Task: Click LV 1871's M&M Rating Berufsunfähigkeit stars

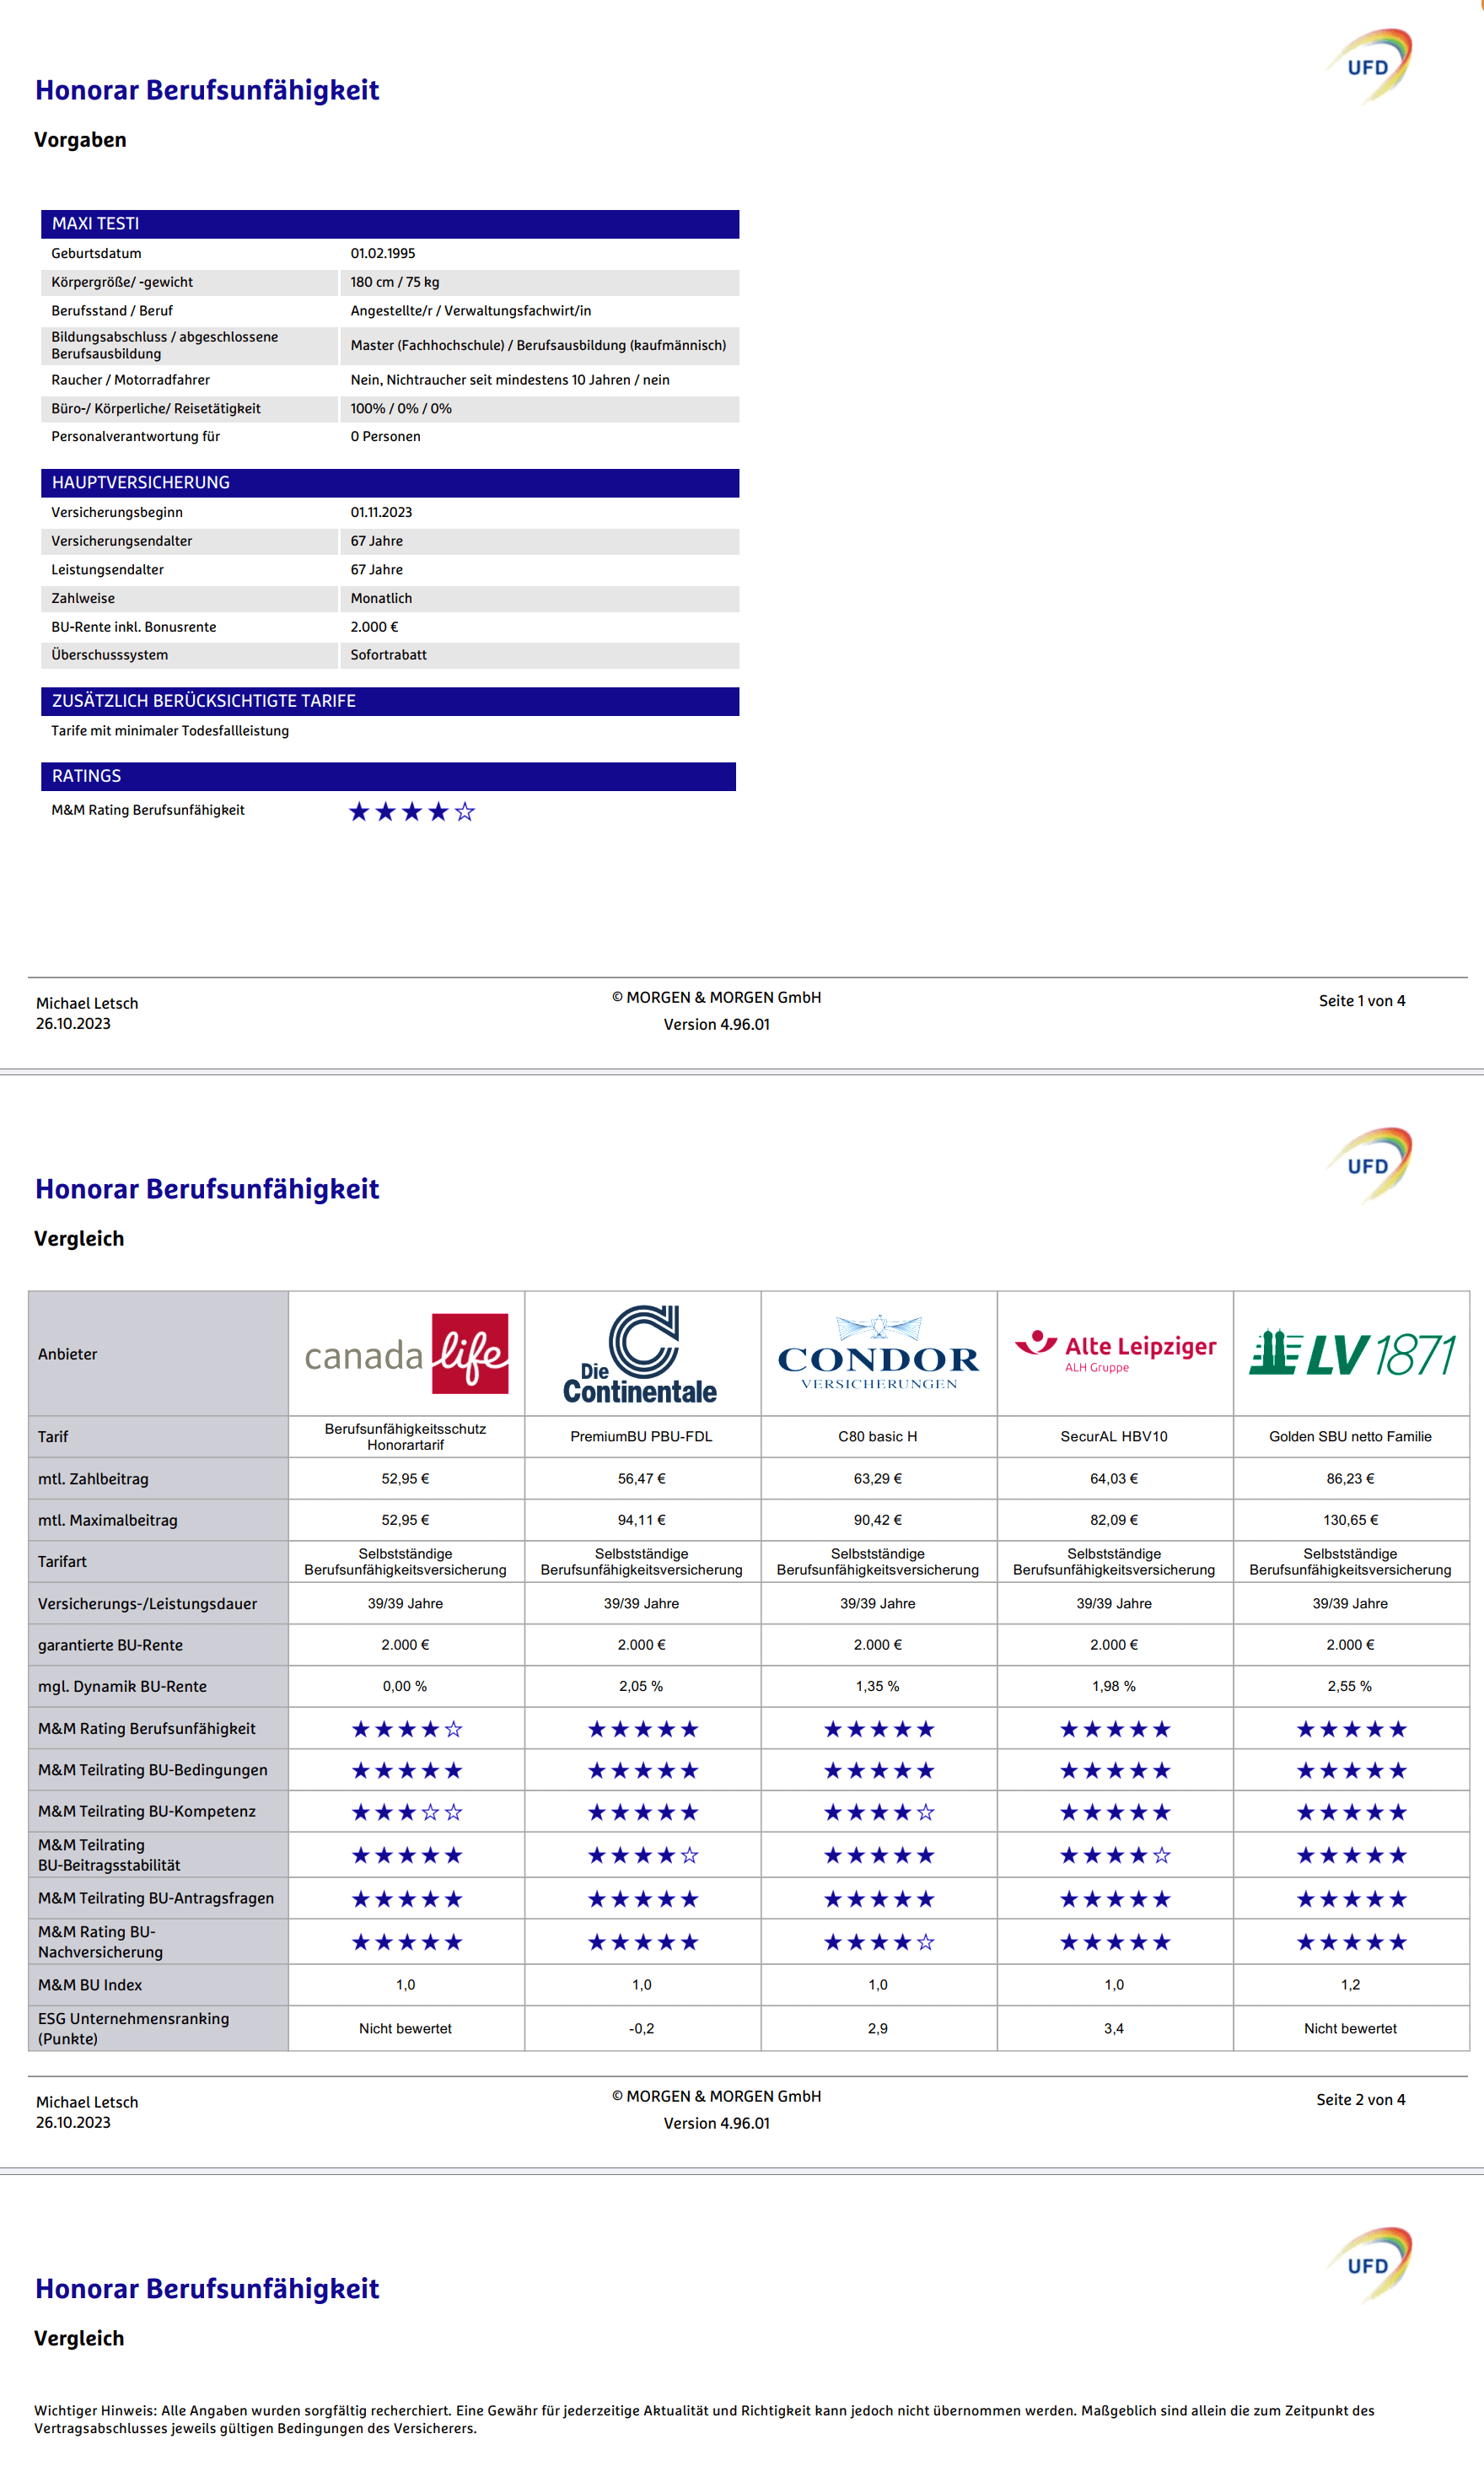Action: [1352, 1729]
